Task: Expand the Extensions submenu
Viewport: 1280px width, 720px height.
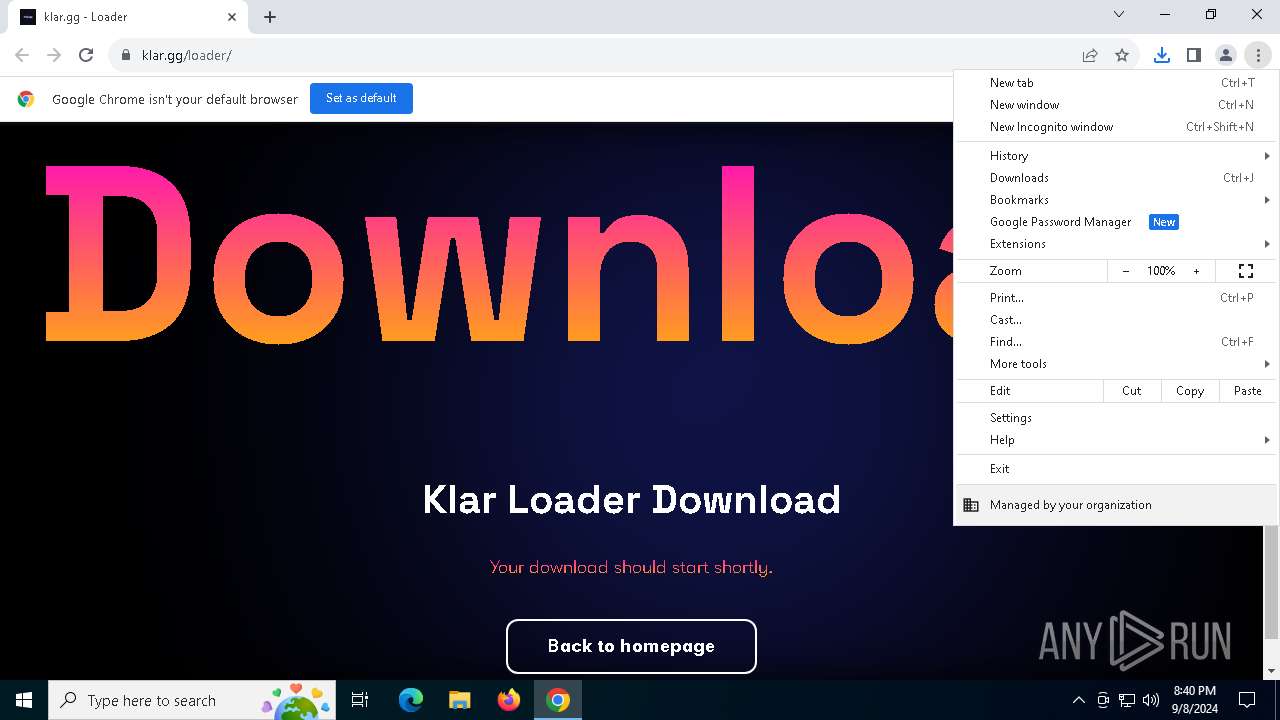Action: [x=1115, y=244]
